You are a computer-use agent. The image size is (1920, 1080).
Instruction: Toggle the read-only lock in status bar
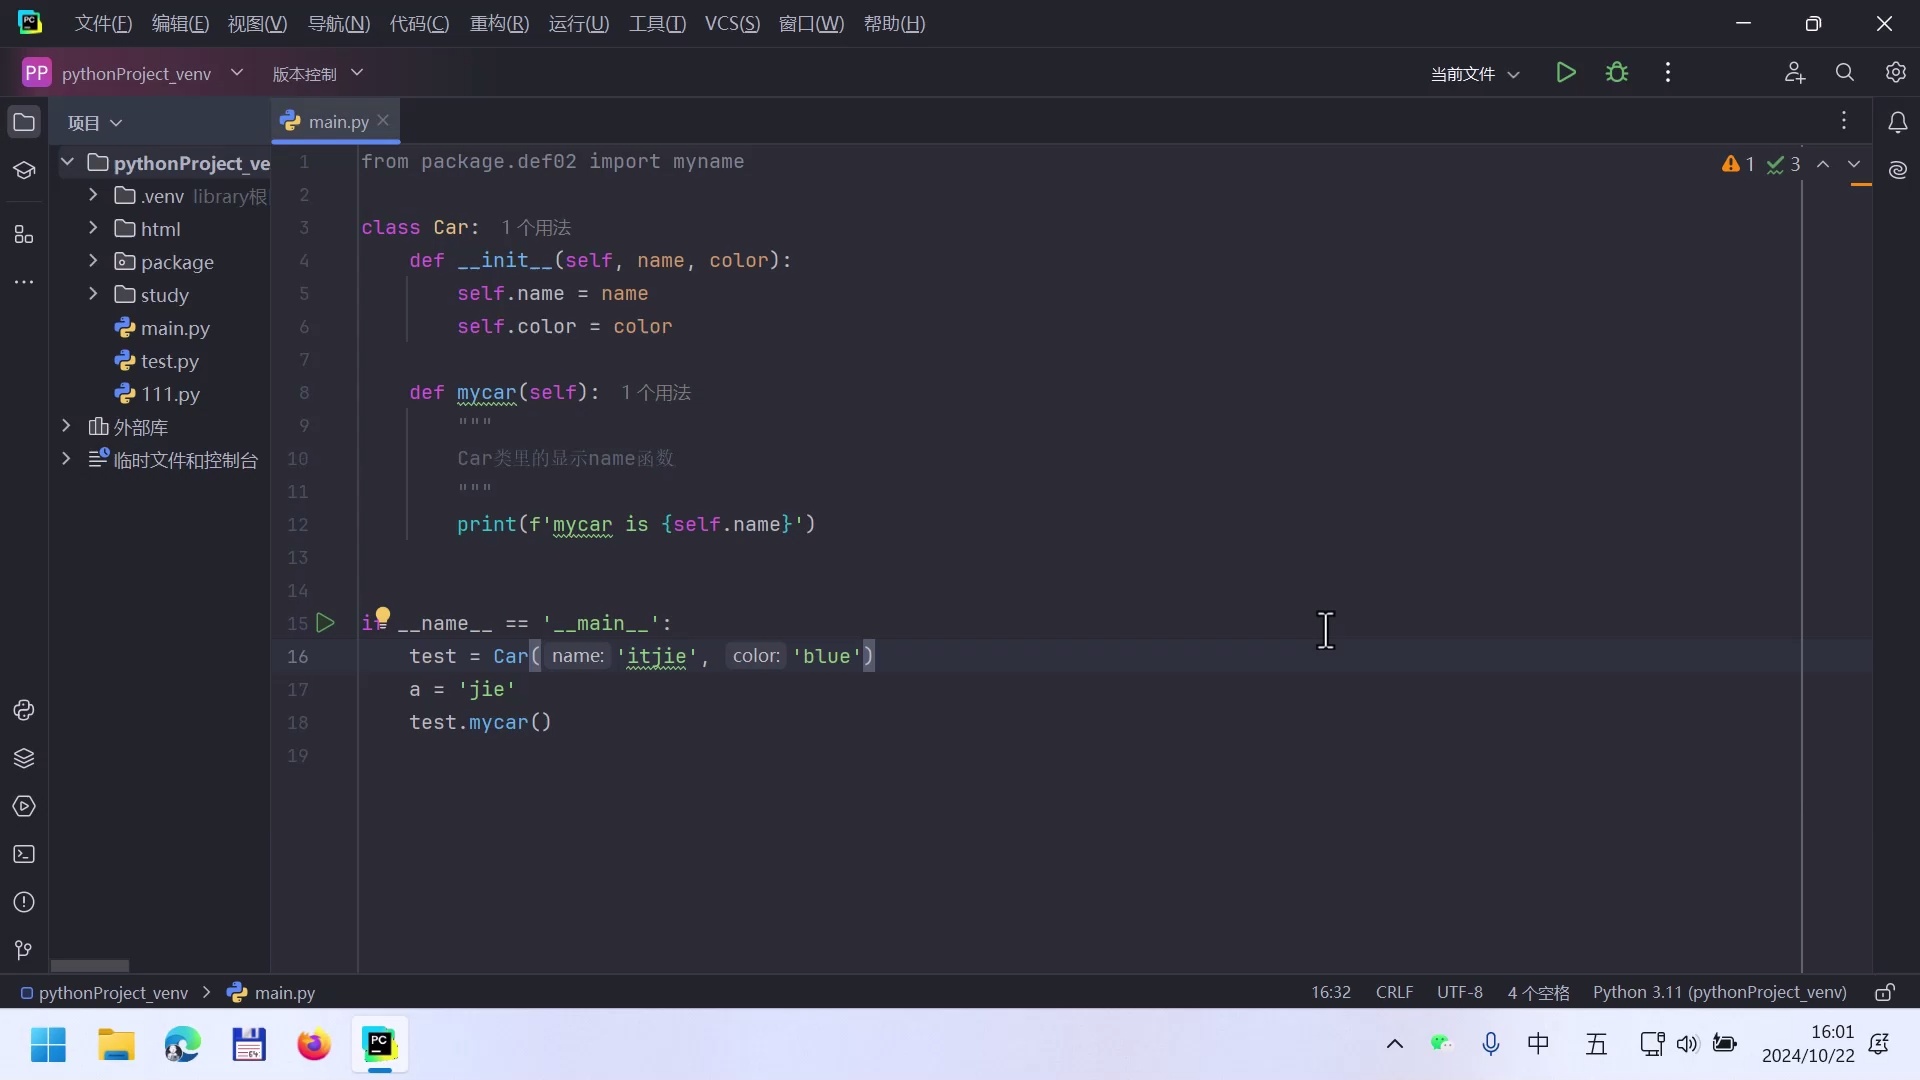(x=1884, y=993)
